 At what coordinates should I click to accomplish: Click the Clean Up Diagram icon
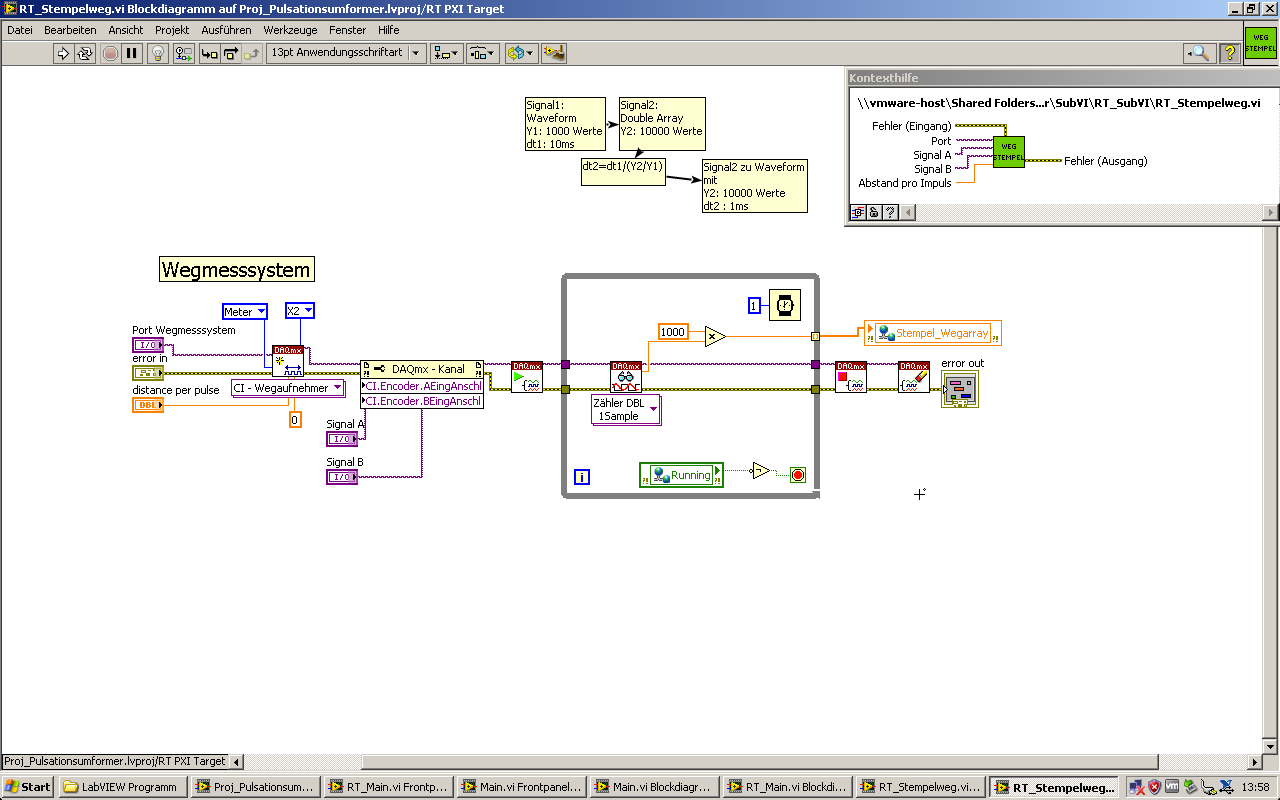coord(553,53)
